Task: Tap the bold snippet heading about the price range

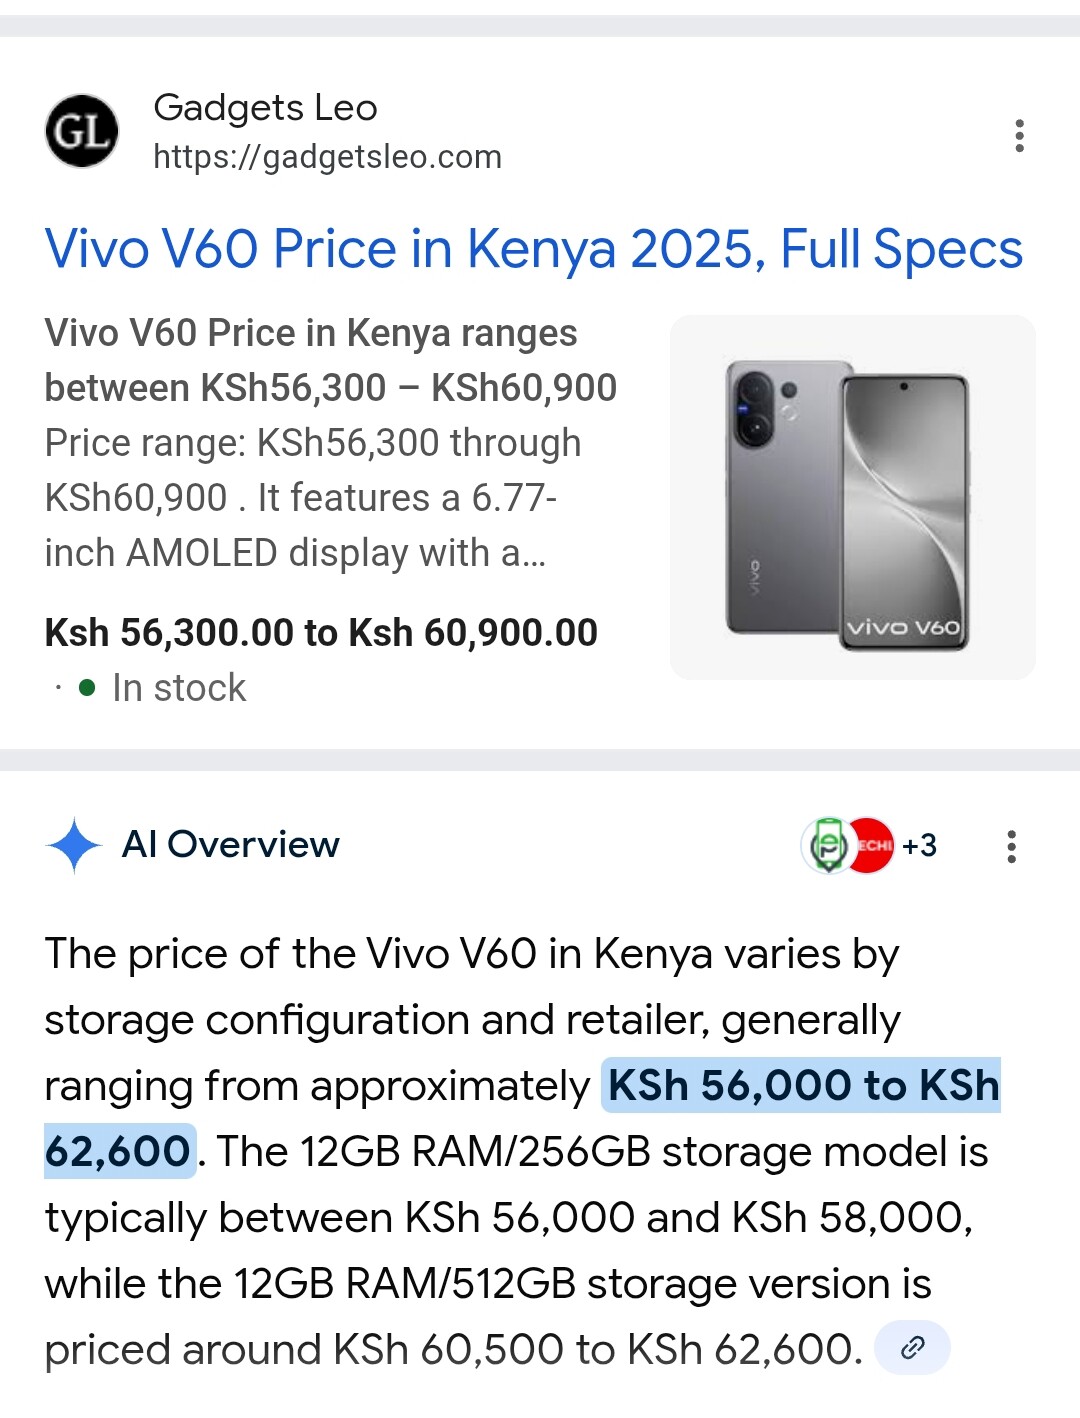Action: (x=330, y=360)
